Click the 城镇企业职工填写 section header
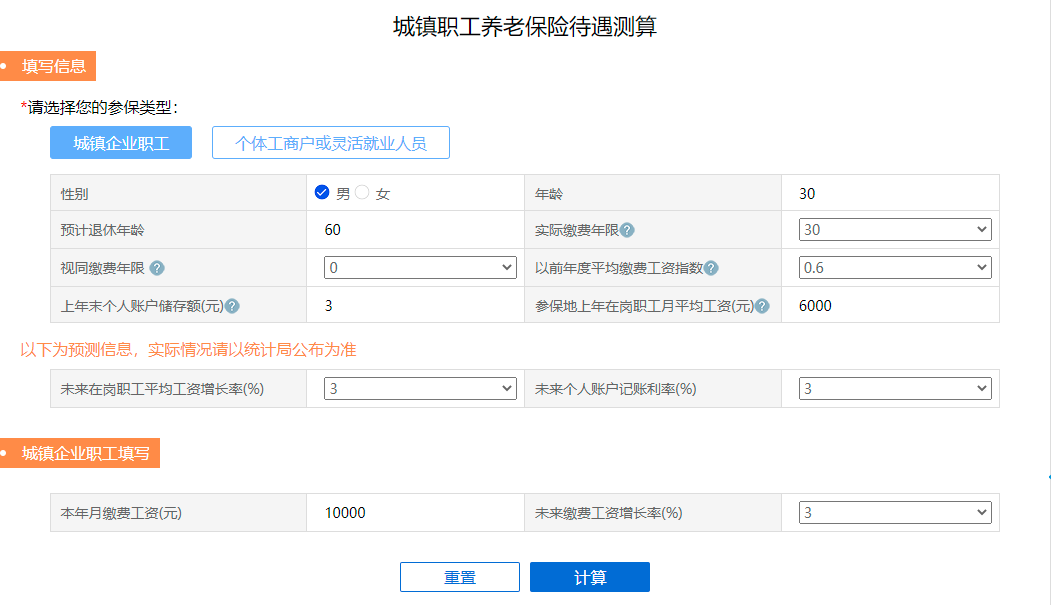This screenshot has width=1051, height=605. point(80,454)
